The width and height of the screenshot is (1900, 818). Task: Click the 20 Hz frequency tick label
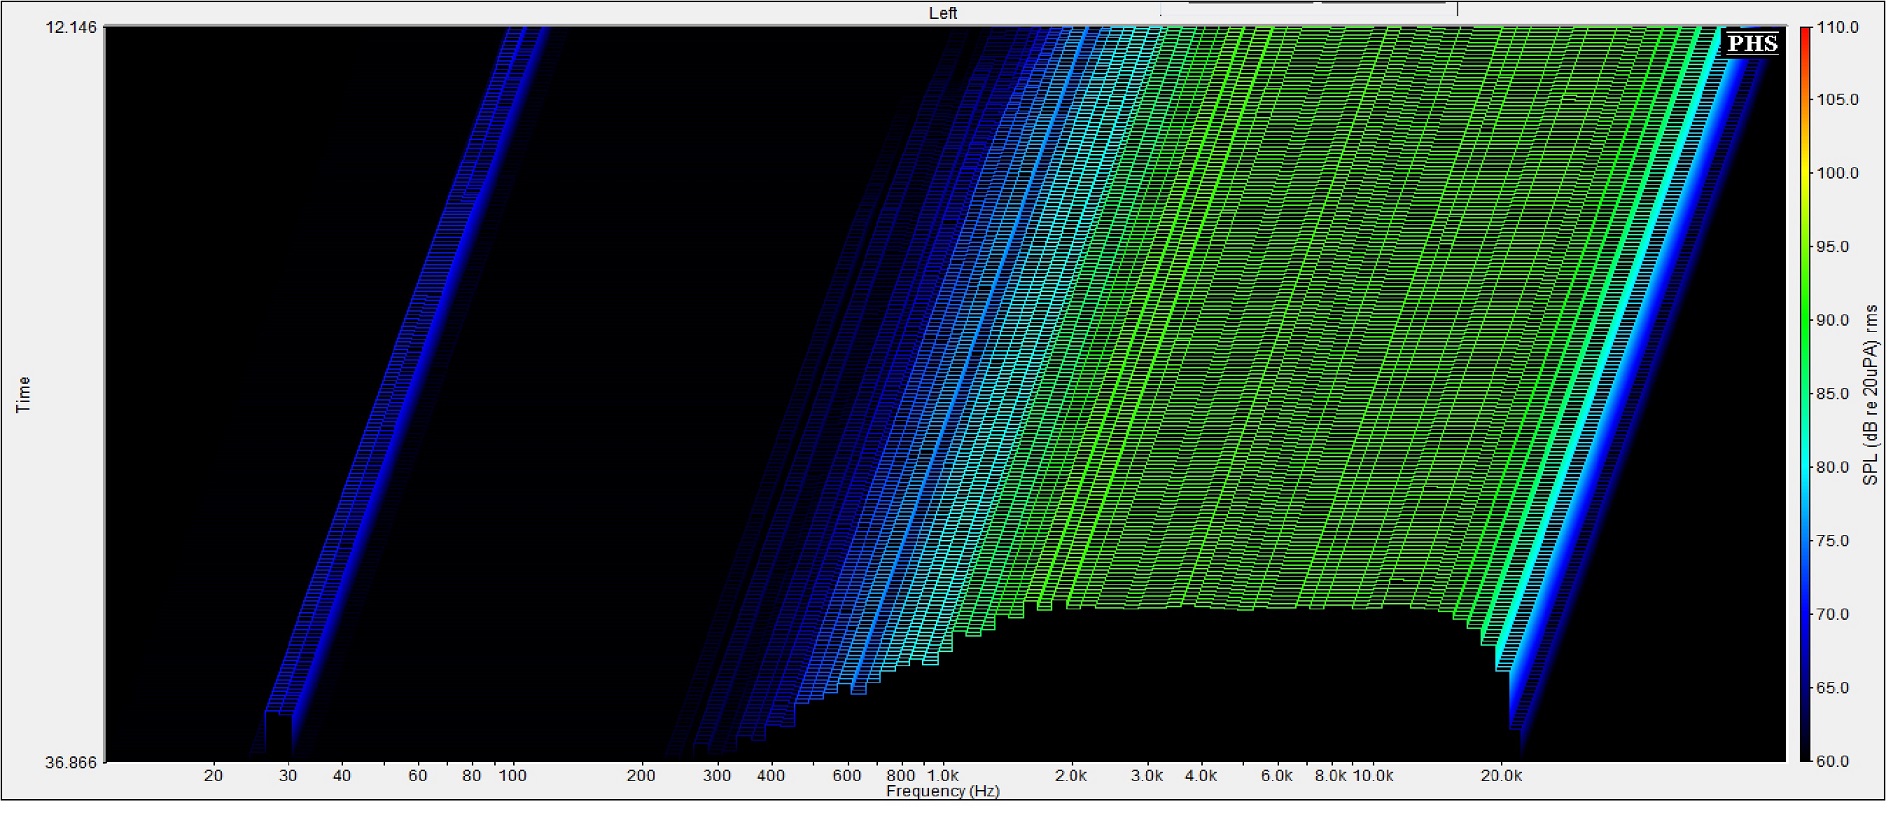pos(213,775)
